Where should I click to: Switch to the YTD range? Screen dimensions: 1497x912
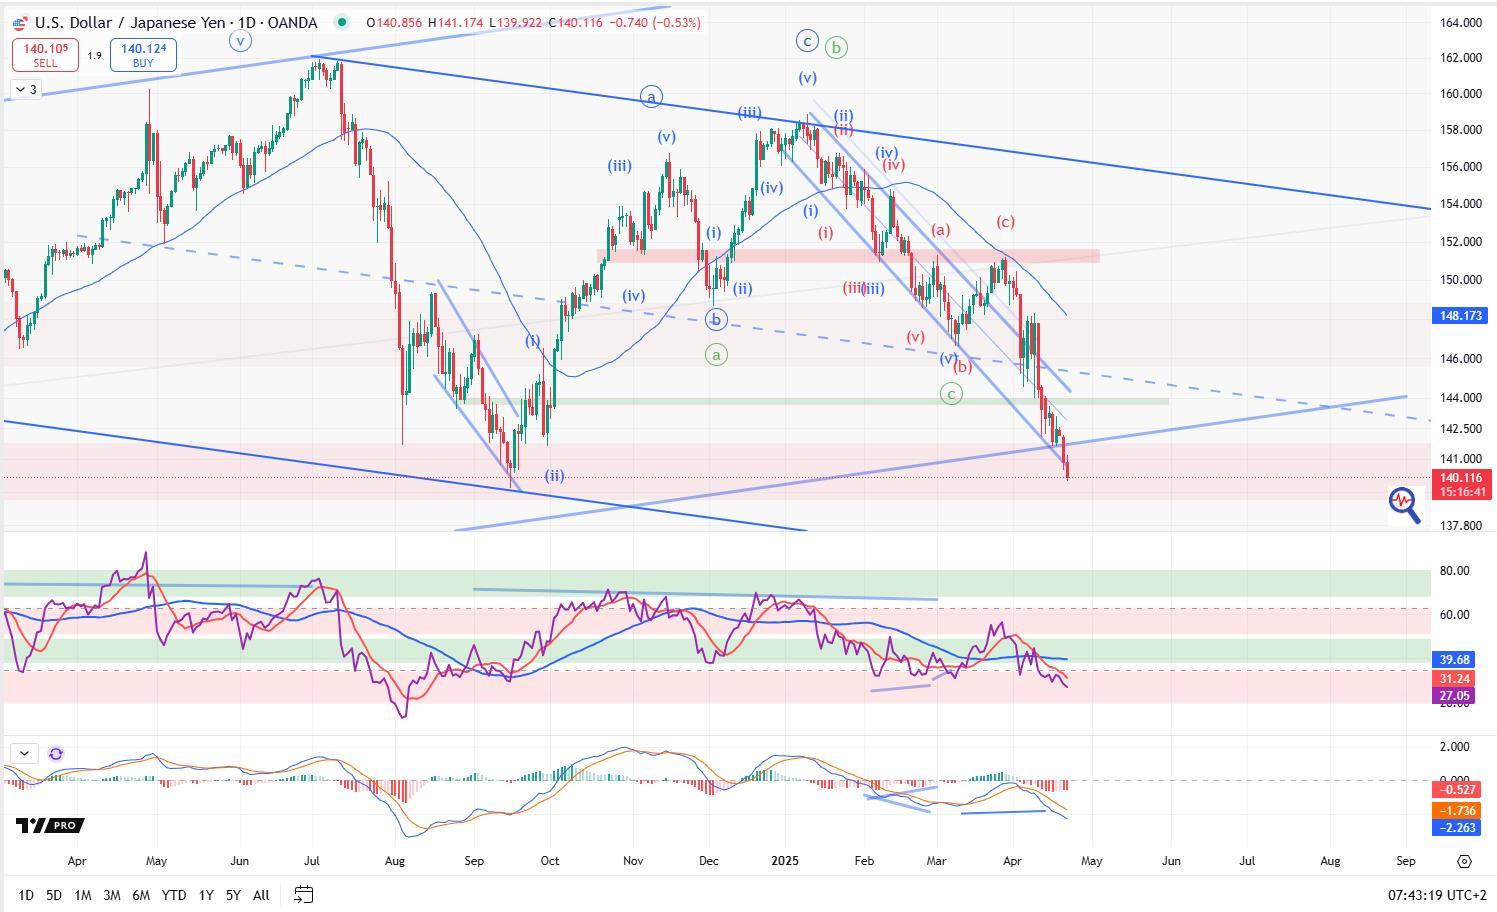pyautogui.click(x=173, y=895)
